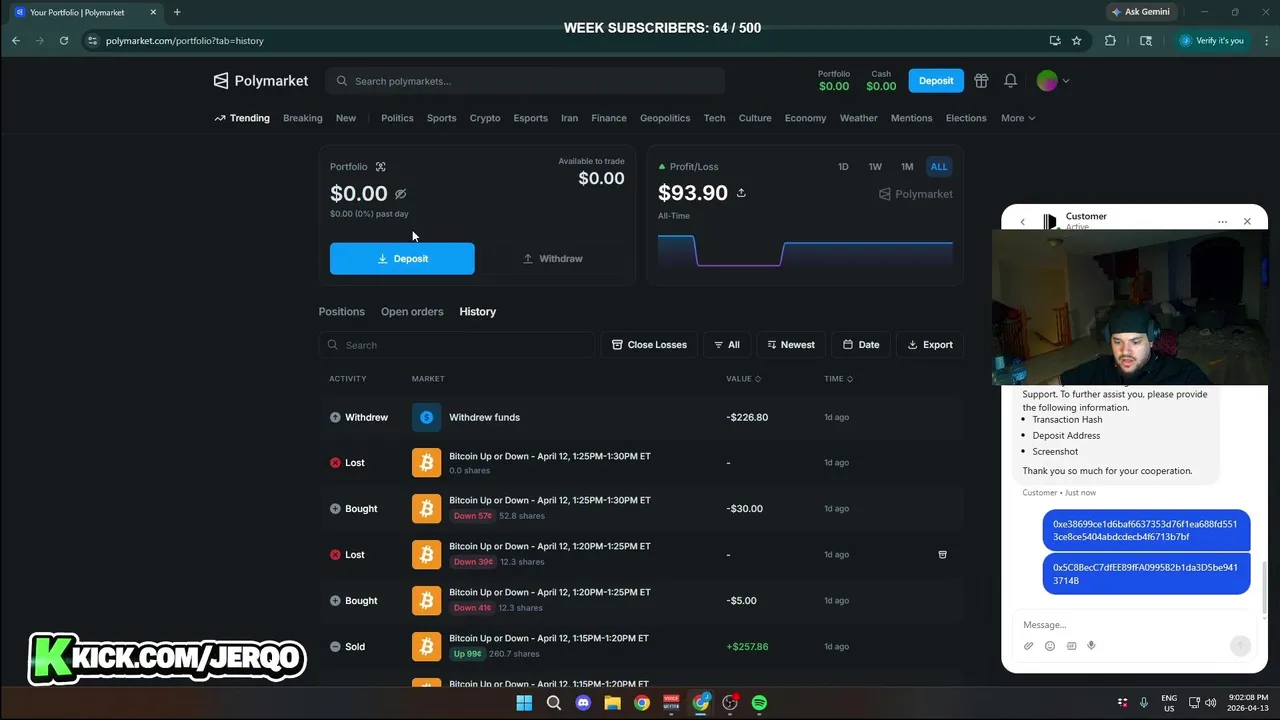1280x720 pixels.
Task: Open the Geopolitics category
Action: point(665,118)
